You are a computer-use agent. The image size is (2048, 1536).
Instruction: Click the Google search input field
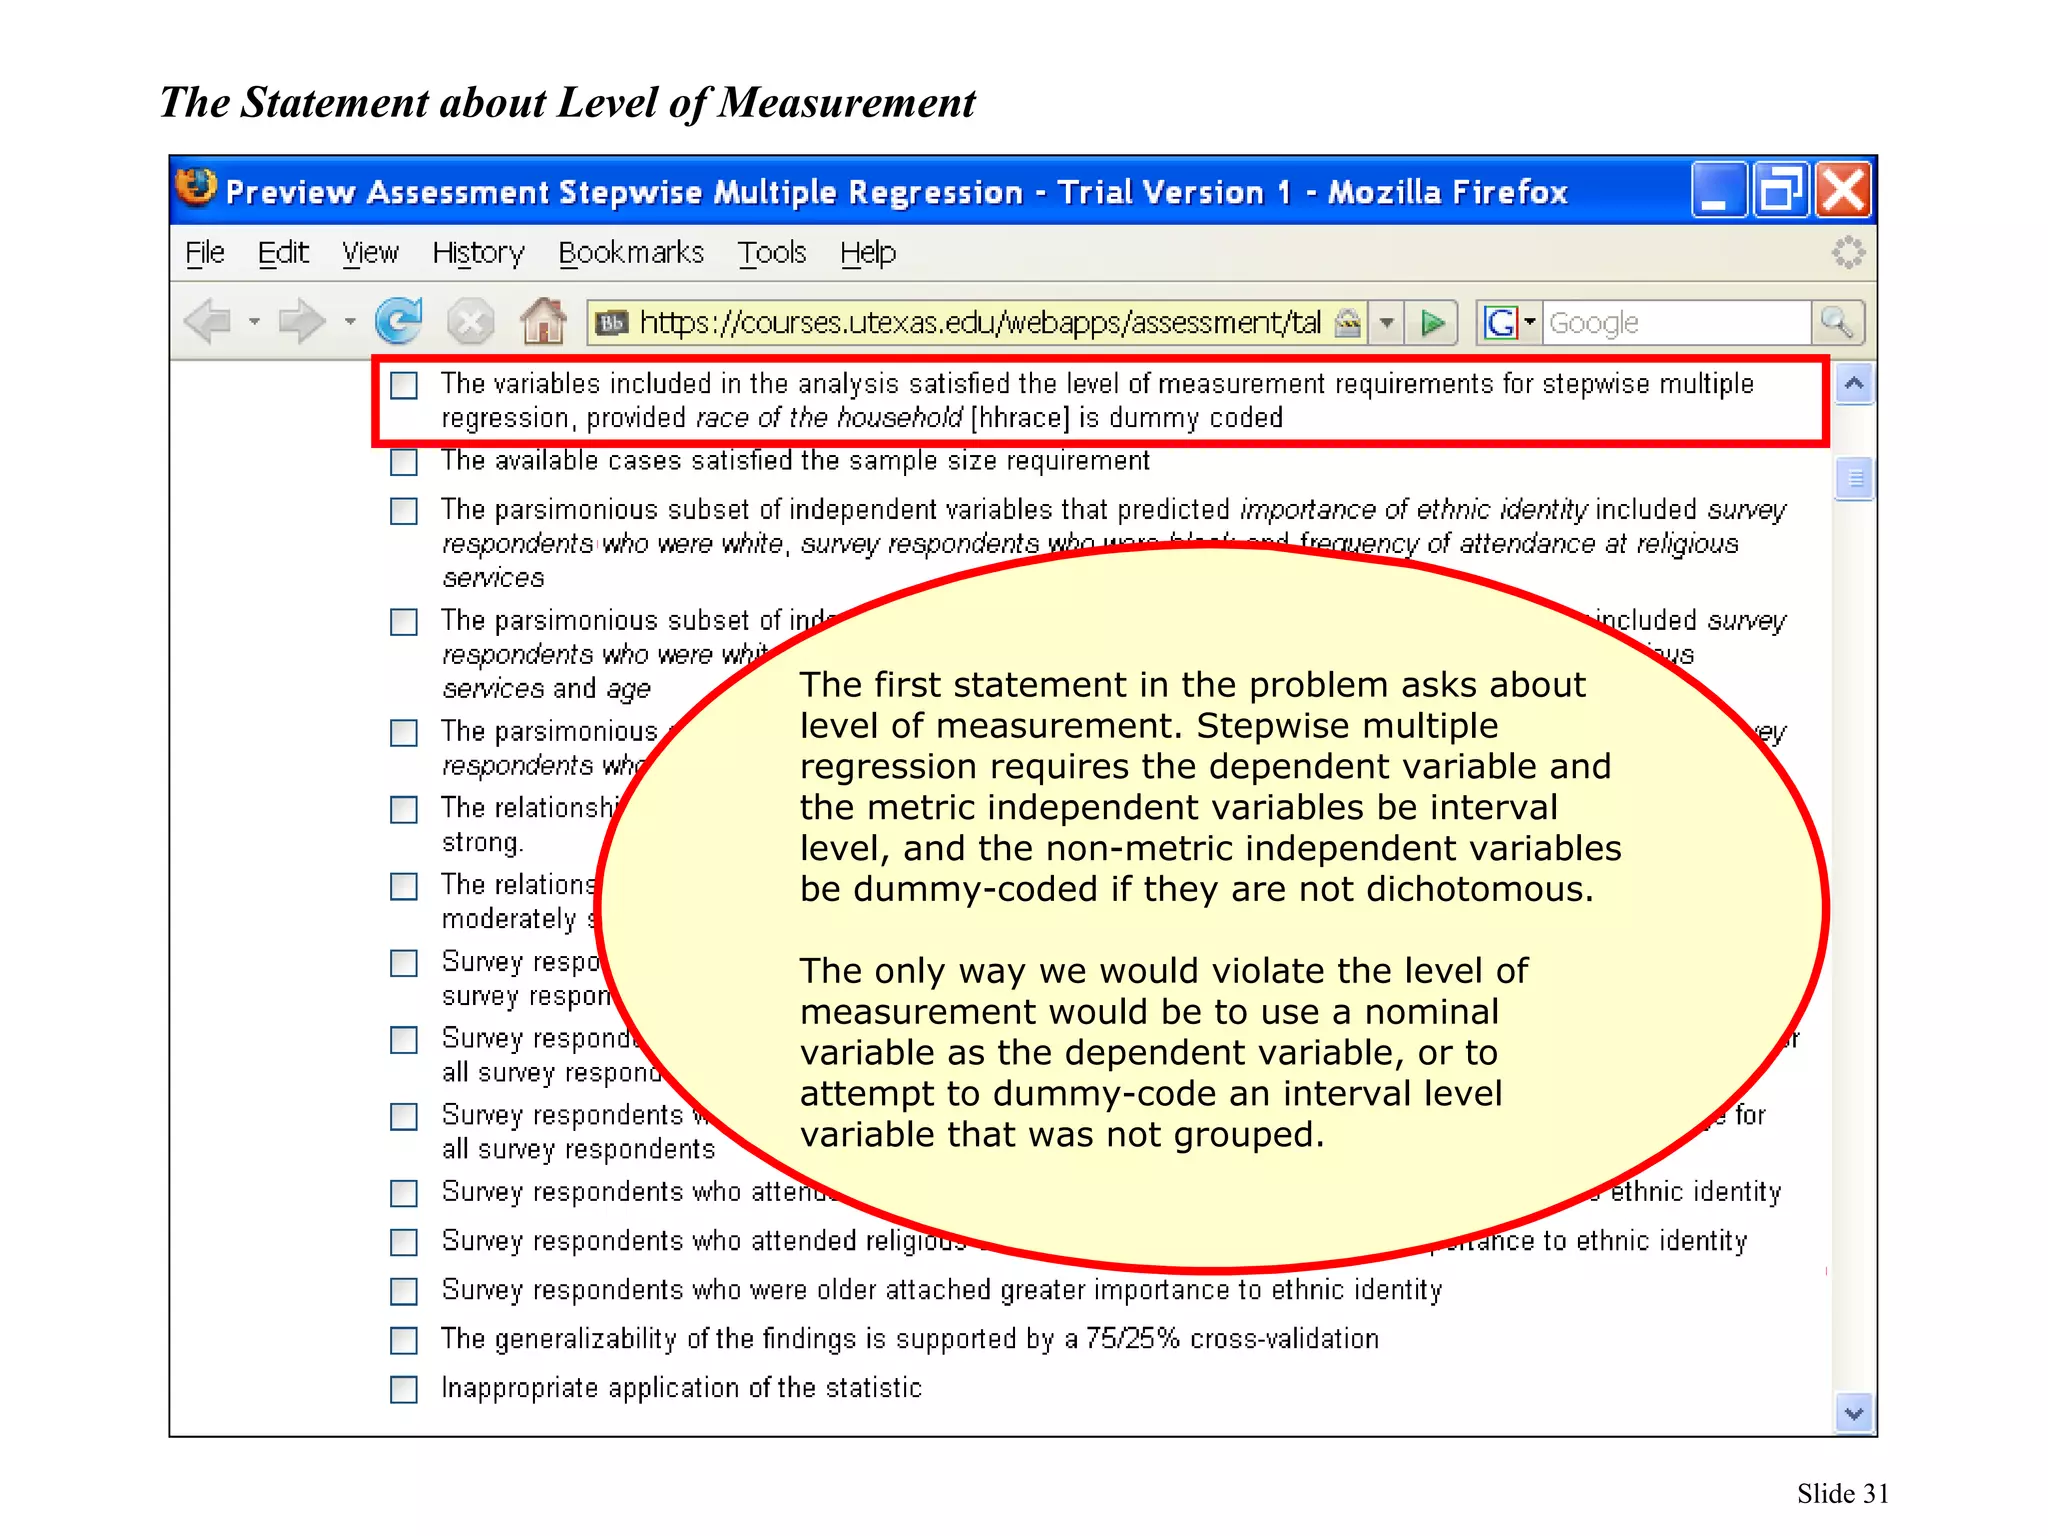click(1676, 323)
